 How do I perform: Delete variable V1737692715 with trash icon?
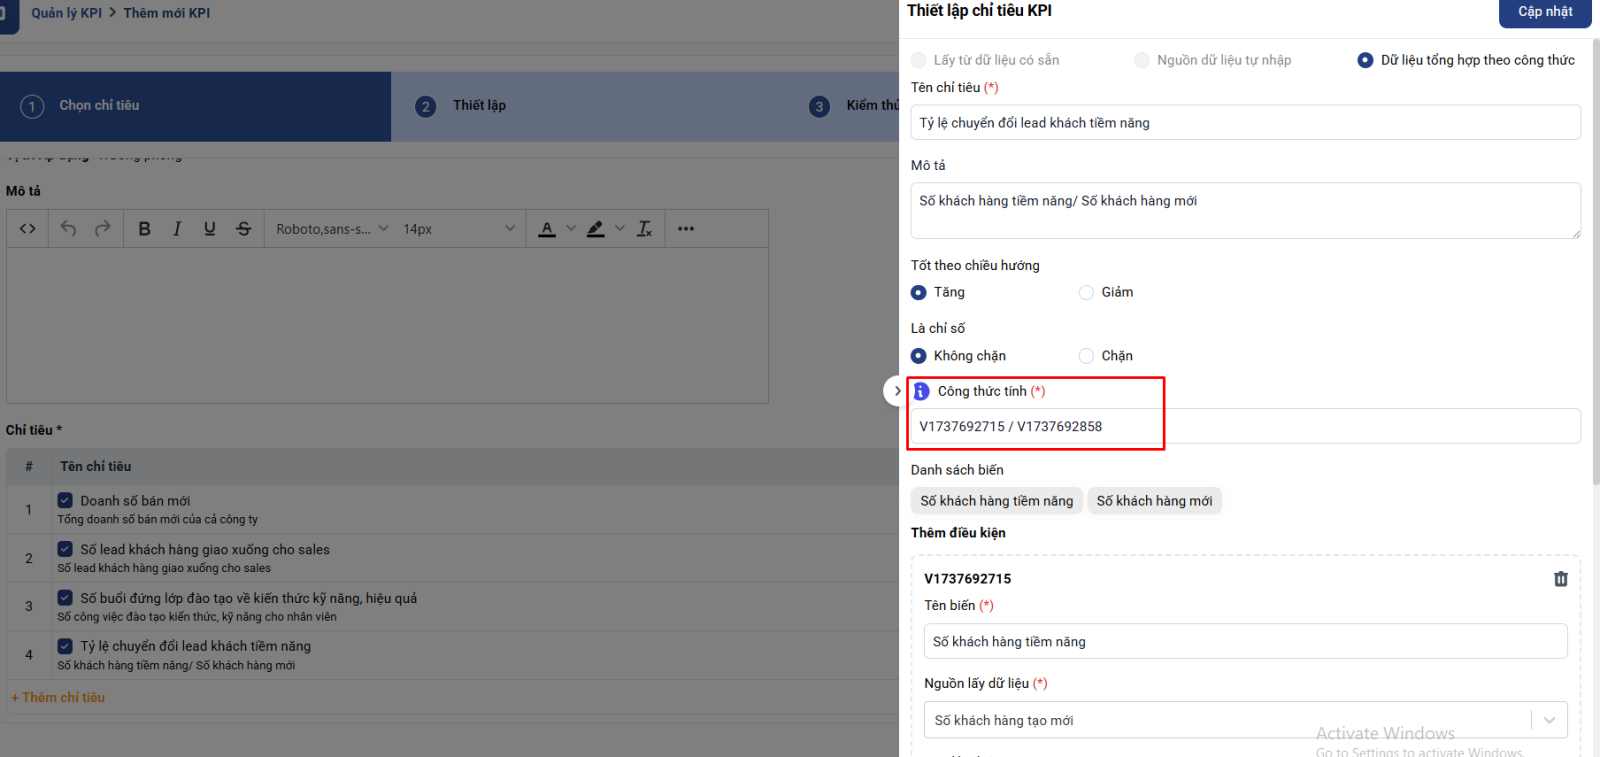click(x=1560, y=579)
